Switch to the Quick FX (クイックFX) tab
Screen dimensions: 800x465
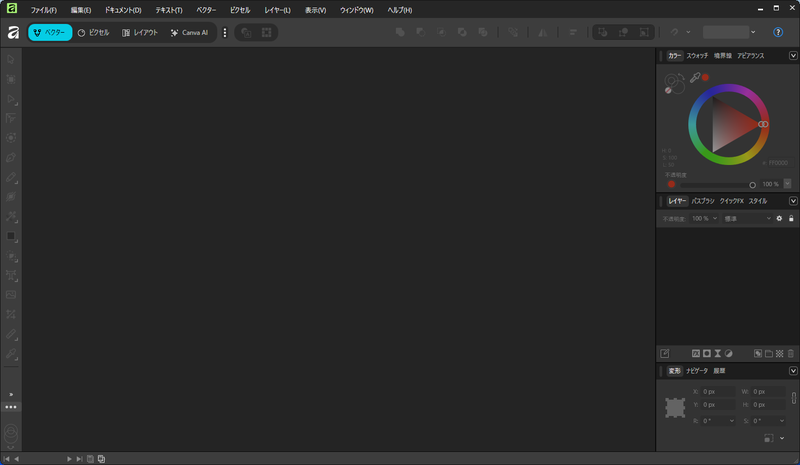pos(732,201)
